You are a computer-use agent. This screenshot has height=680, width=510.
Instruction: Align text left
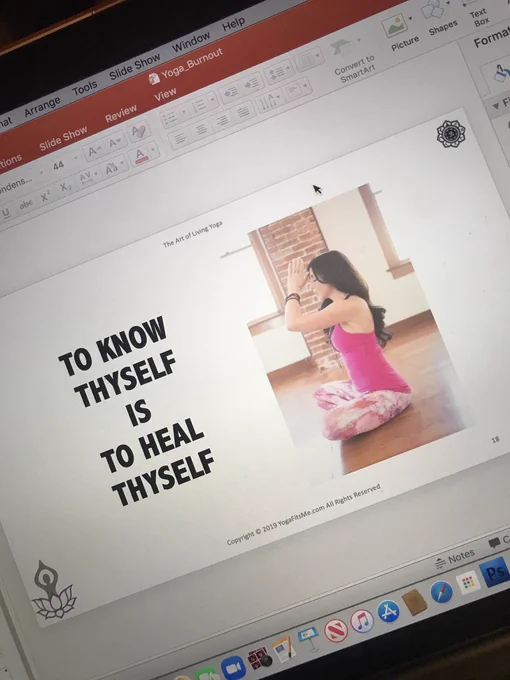pyautogui.click(x=180, y=139)
